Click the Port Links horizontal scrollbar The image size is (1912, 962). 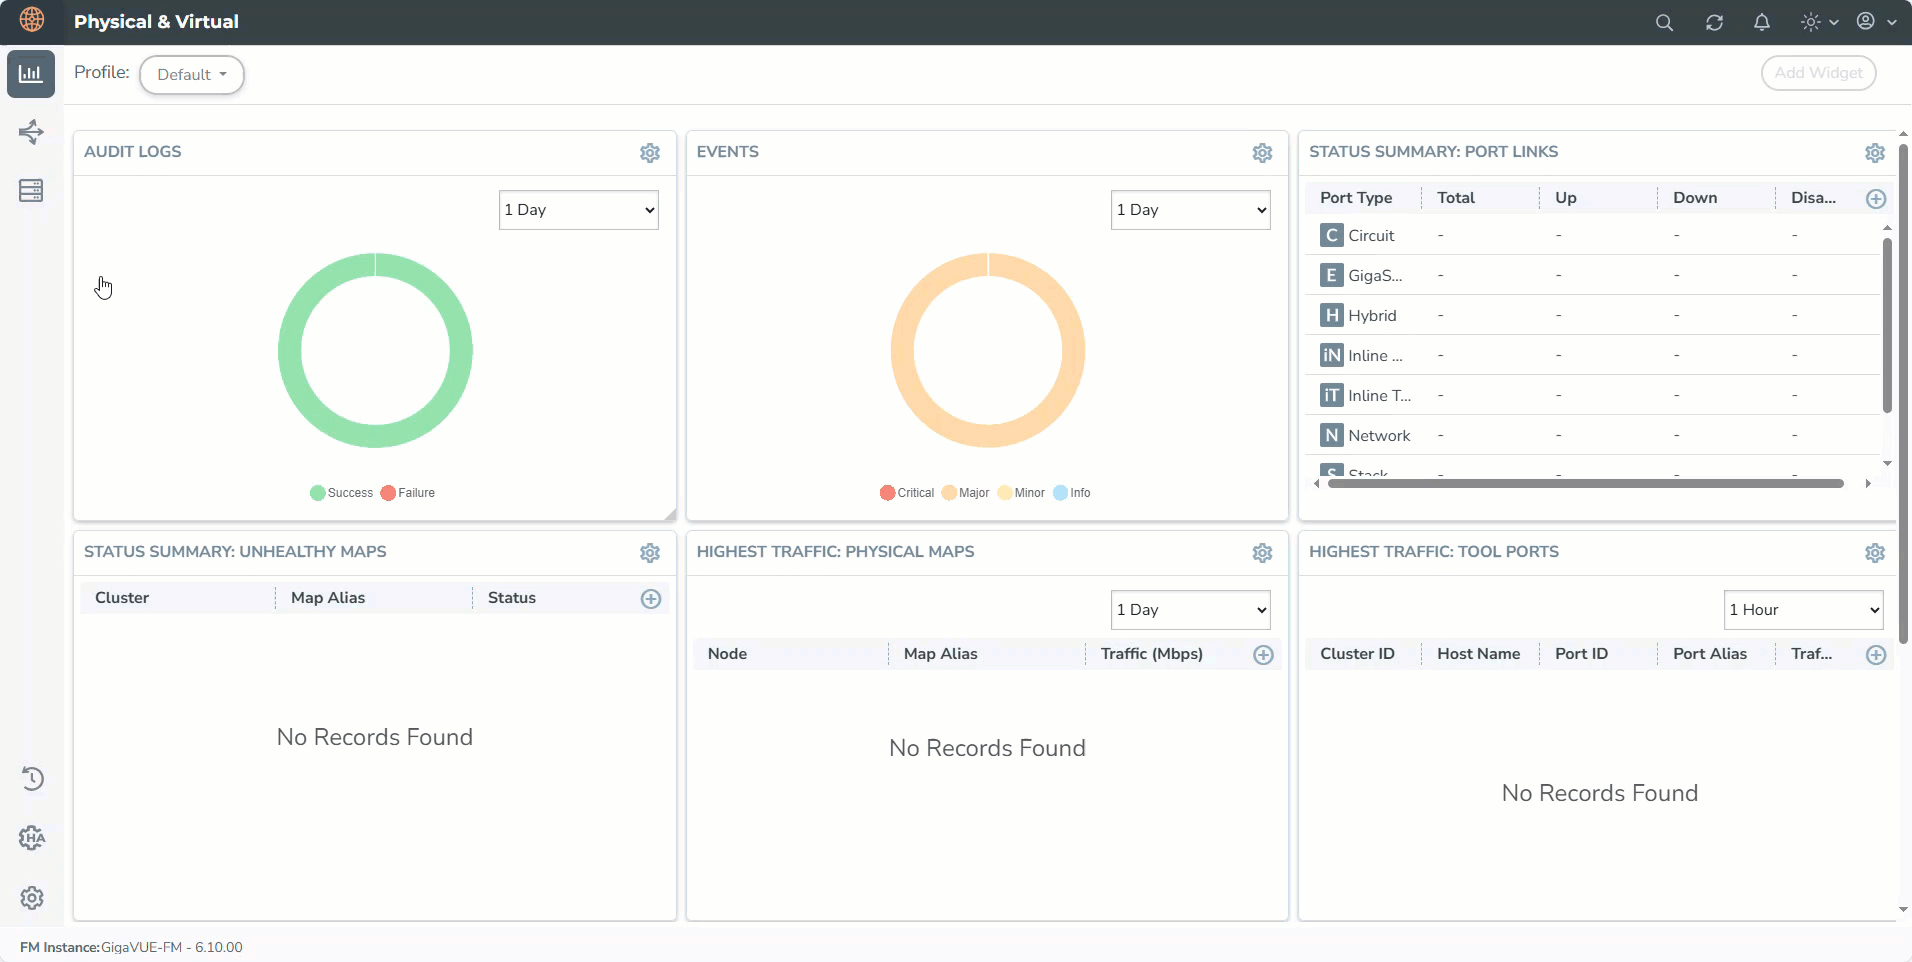pyautogui.click(x=1585, y=484)
